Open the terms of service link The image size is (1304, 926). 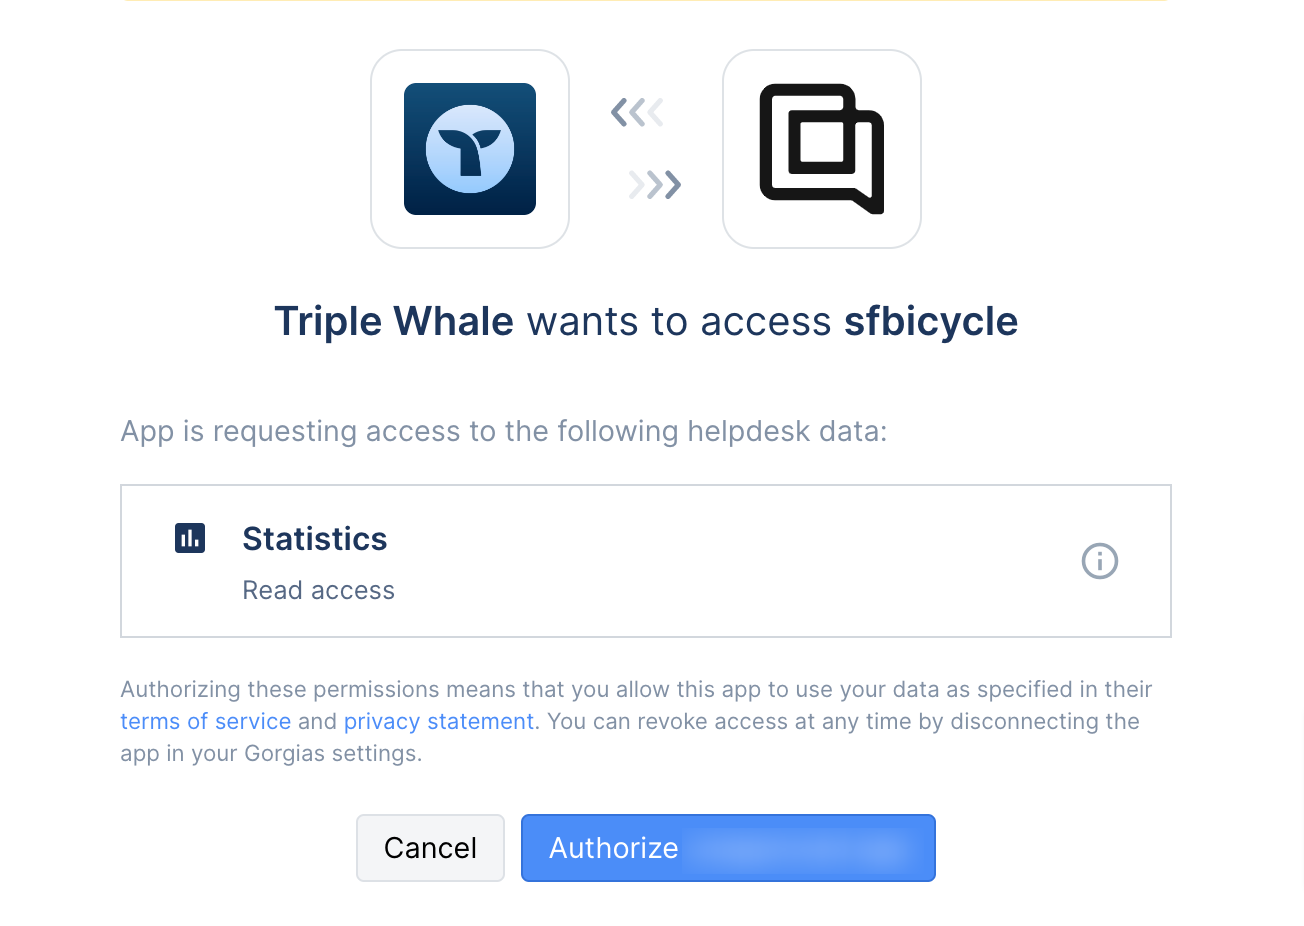(x=205, y=721)
